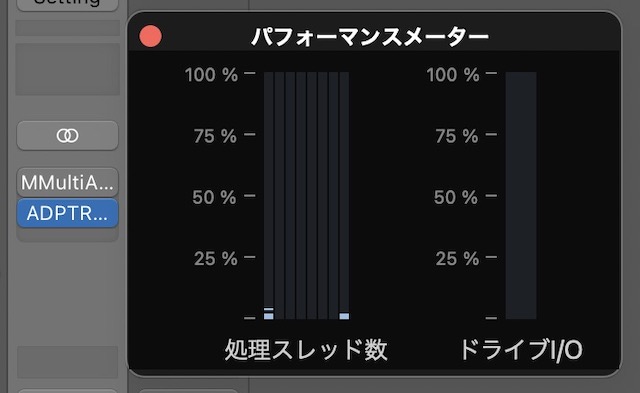The width and height of the screenshot is (640, 393).
Task: Click the stereo linked-circles format button
Action: (67, 135)
